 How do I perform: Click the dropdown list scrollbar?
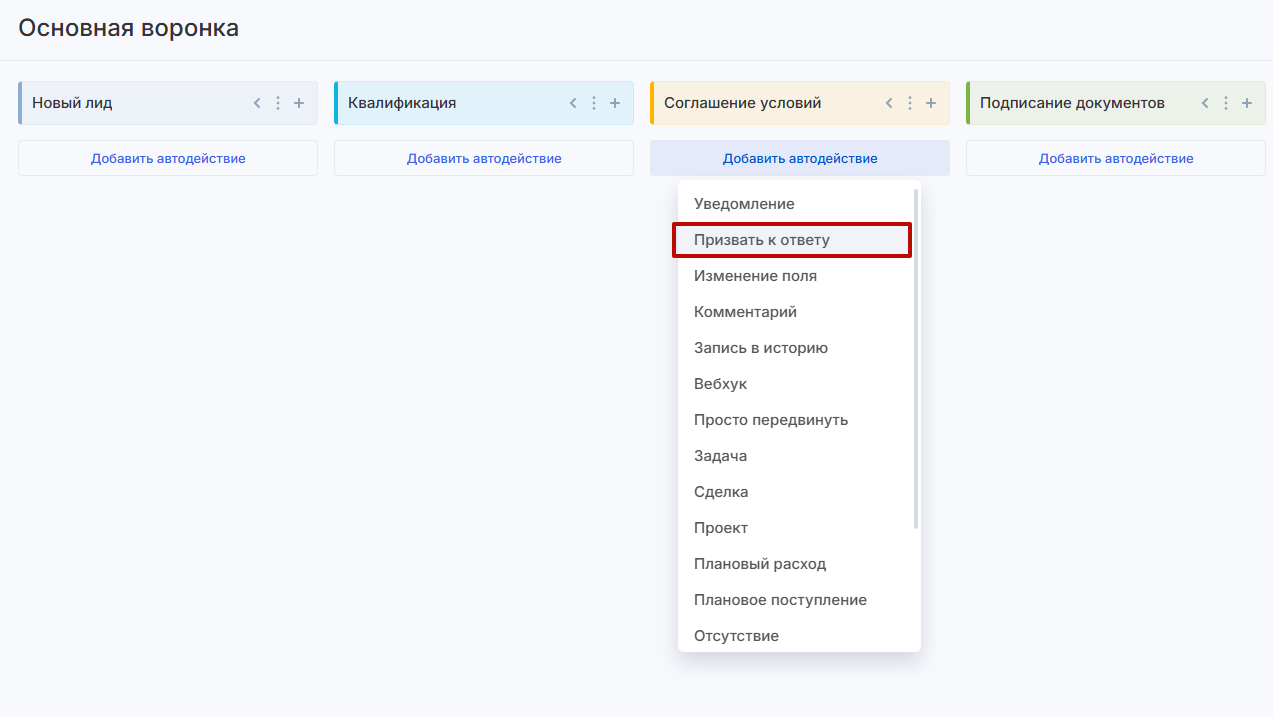coord(916,360)
